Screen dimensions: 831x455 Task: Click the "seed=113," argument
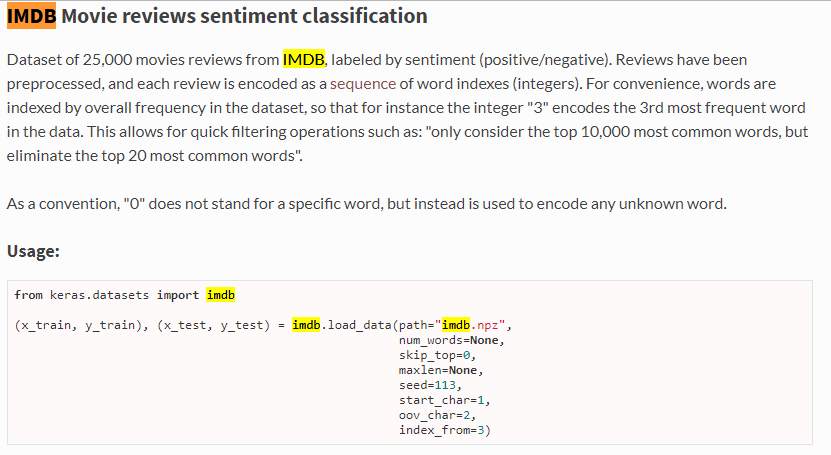(430, 385)
